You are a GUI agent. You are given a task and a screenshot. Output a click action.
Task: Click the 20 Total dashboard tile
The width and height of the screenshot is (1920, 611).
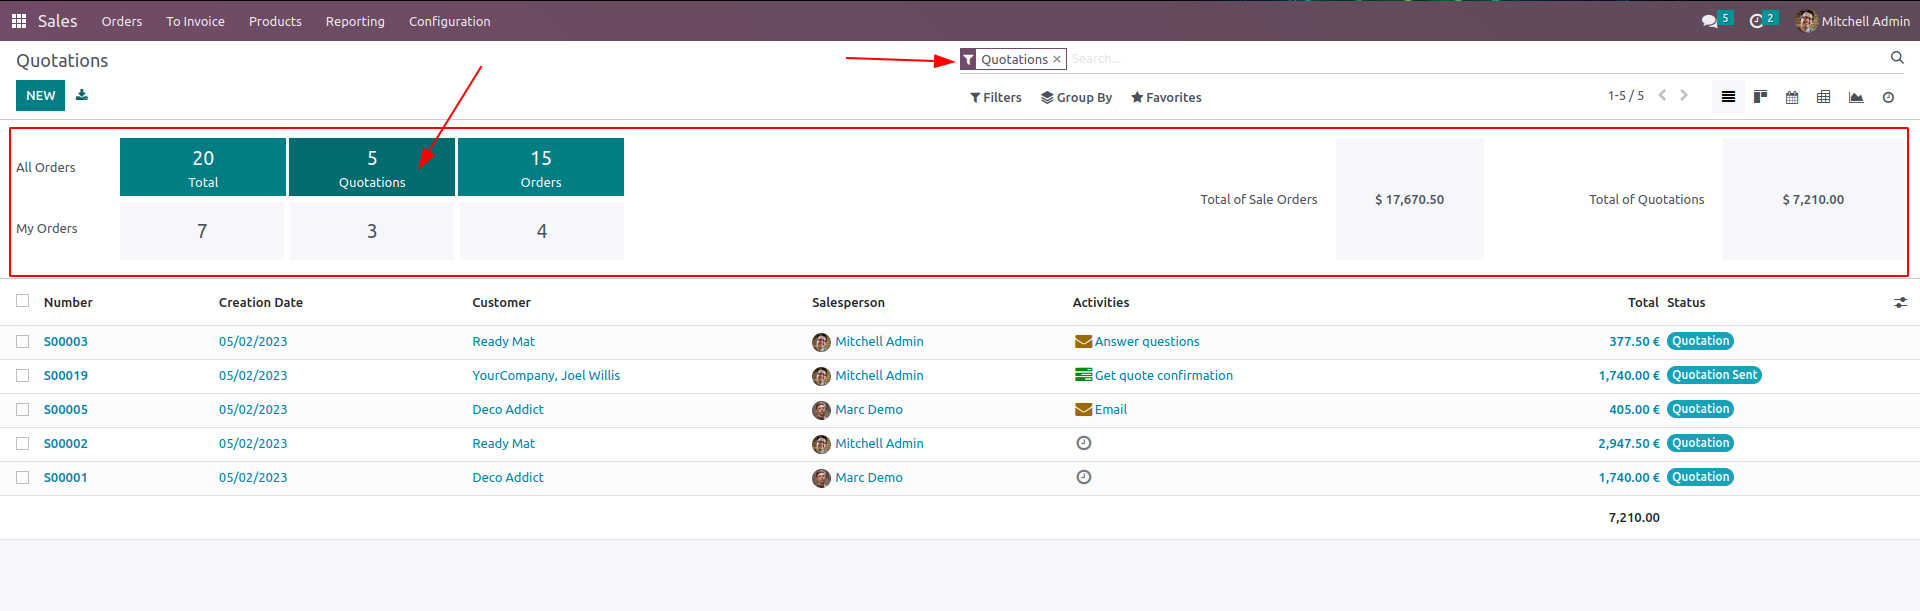pyautogui.click(x=203, y=167)
